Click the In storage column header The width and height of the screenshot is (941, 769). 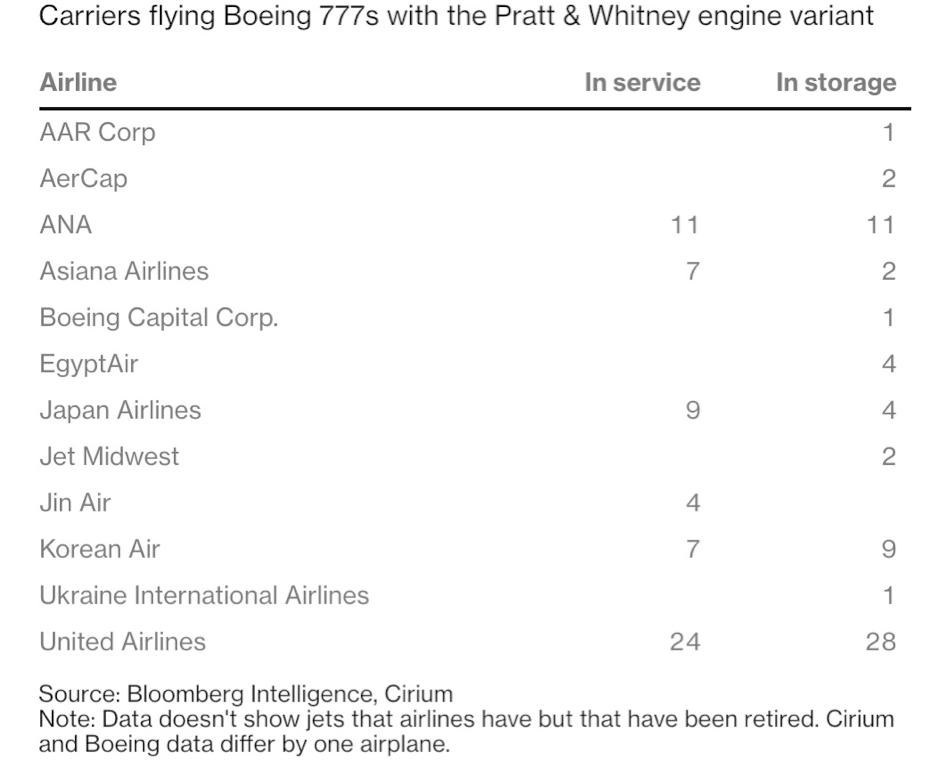(x=836, y=82)
